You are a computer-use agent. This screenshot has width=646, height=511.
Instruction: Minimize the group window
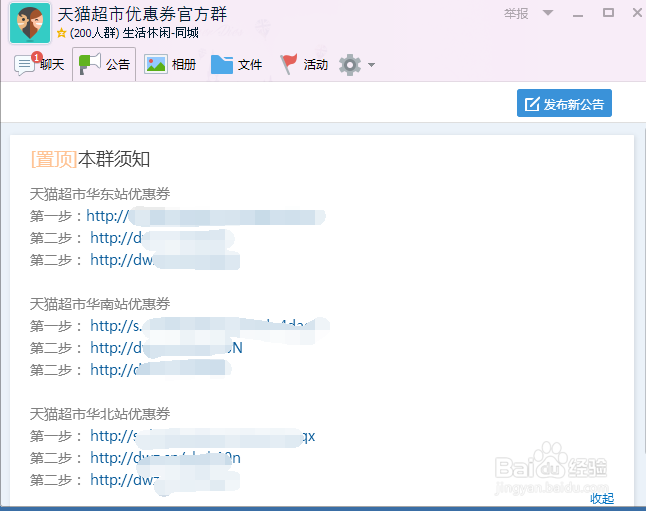click(x=578, y=14)
